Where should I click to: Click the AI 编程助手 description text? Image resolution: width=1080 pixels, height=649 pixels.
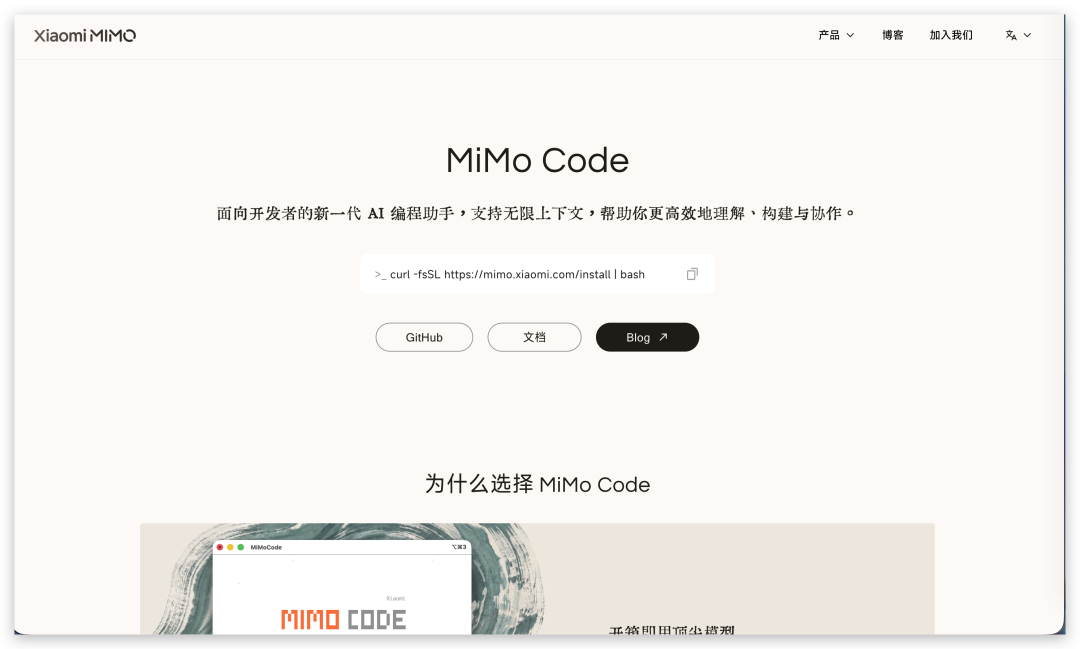coord(537,214)
